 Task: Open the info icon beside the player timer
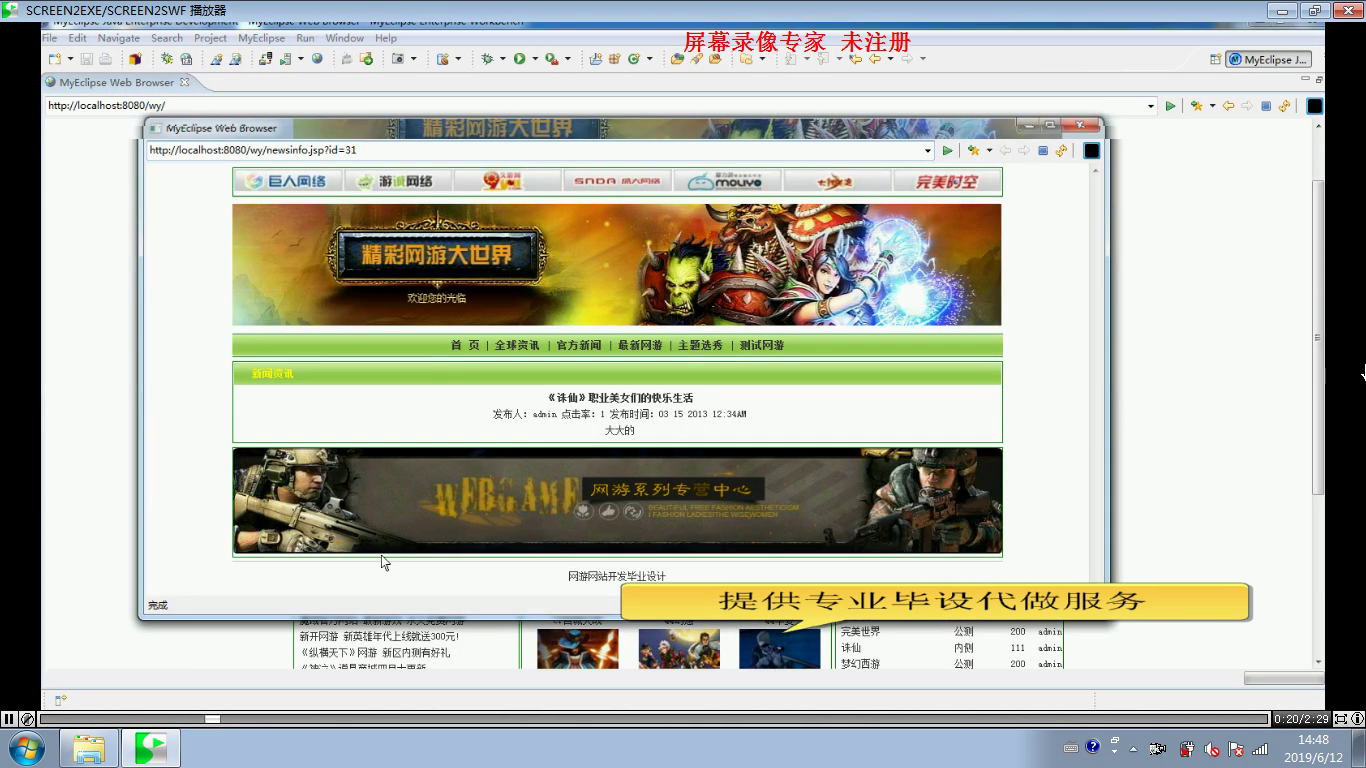coord(1357,718)
